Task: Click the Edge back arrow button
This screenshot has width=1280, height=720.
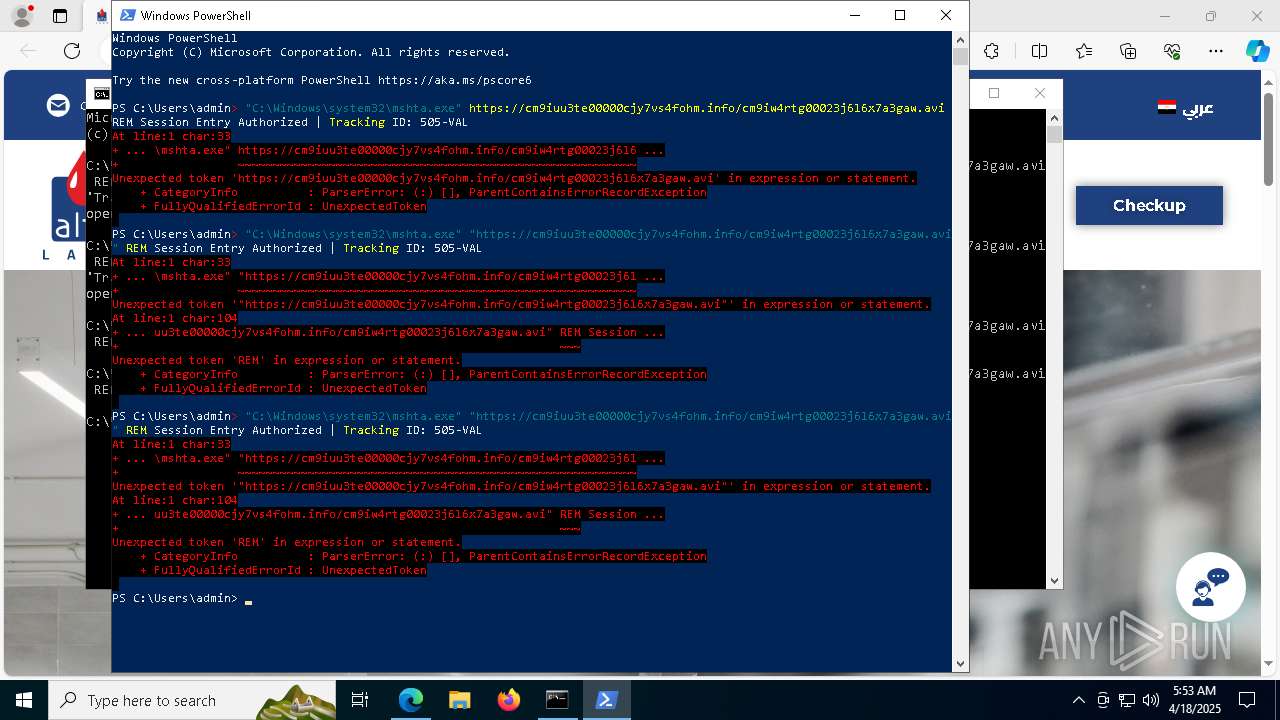Action: [x=28, y=51]
